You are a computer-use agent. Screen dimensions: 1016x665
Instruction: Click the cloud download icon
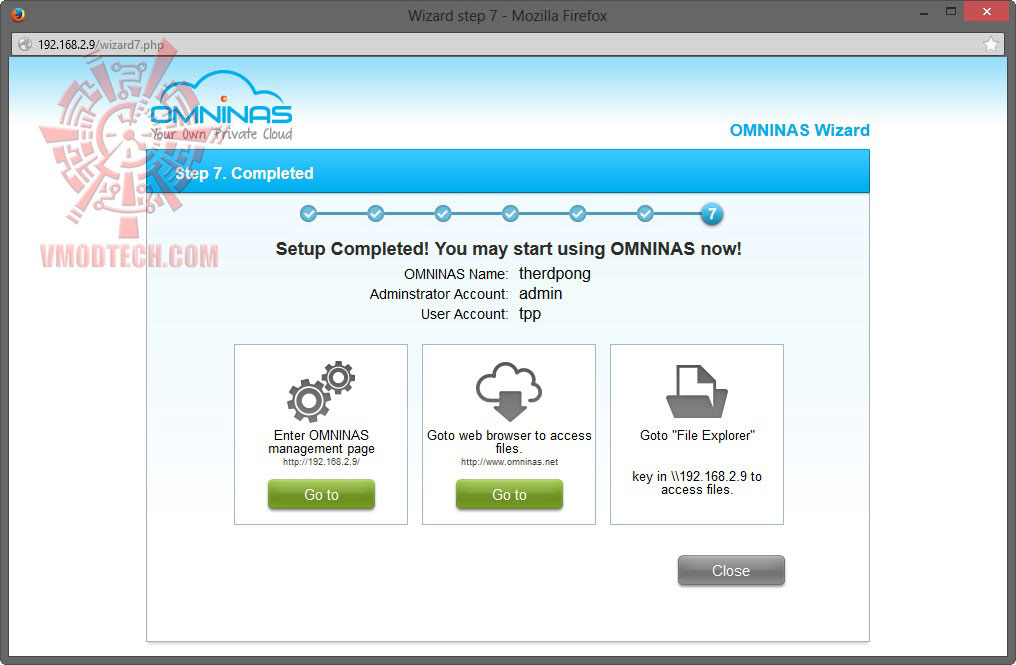(509, 391)
